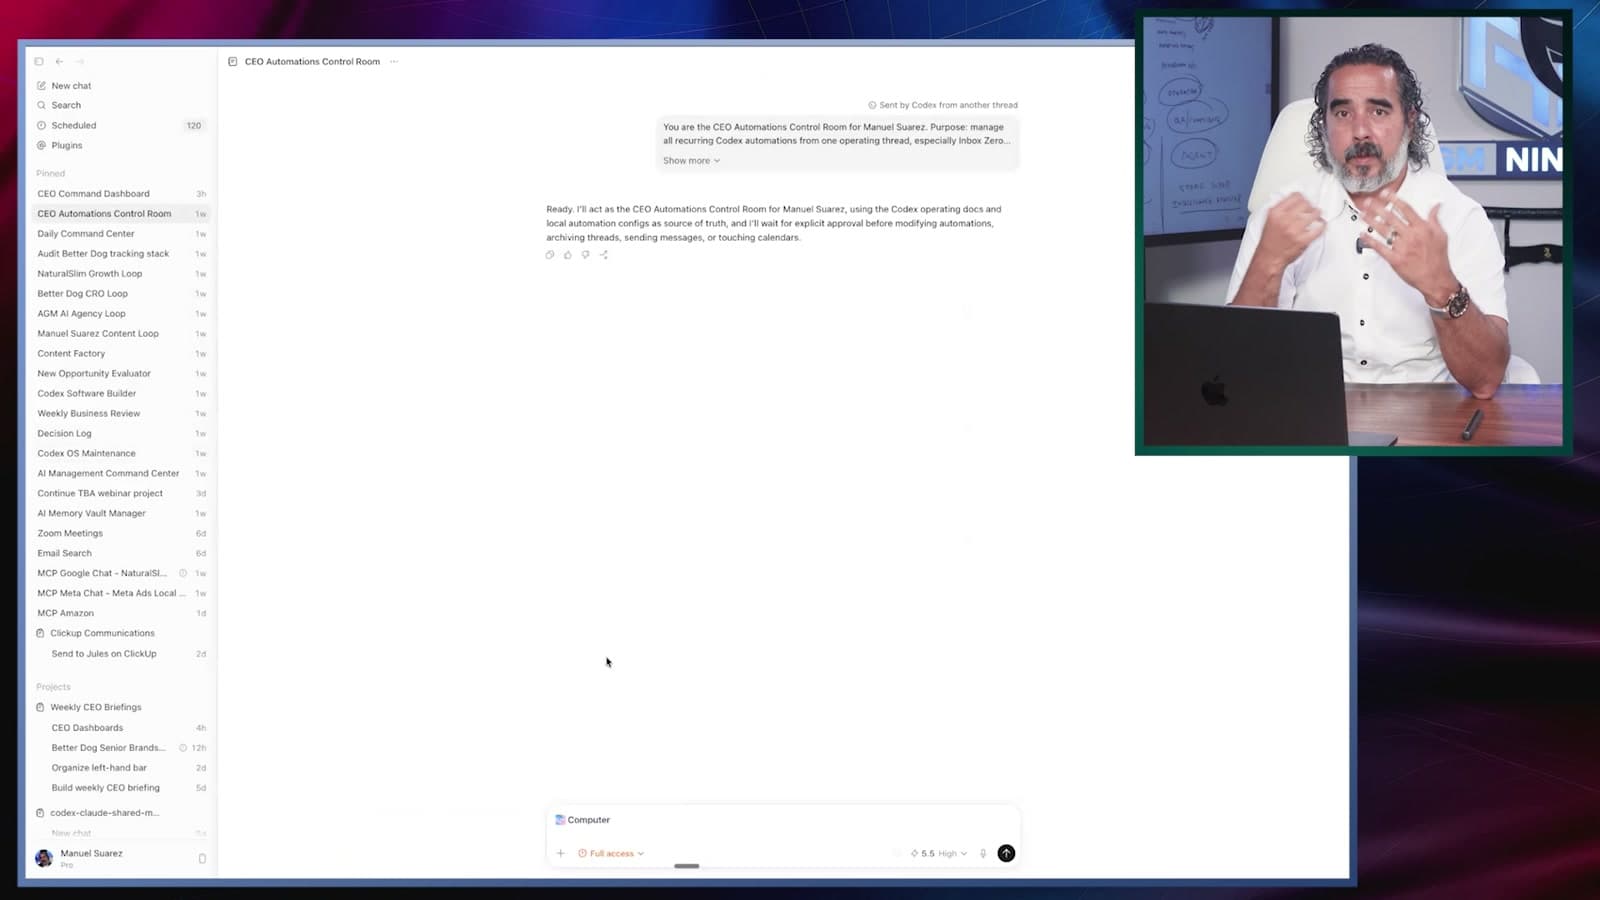The width and height of the screenshot is (1600, 900).
Task: Toggle the sidebar panel icon
Action: click(x=39, y=62)
